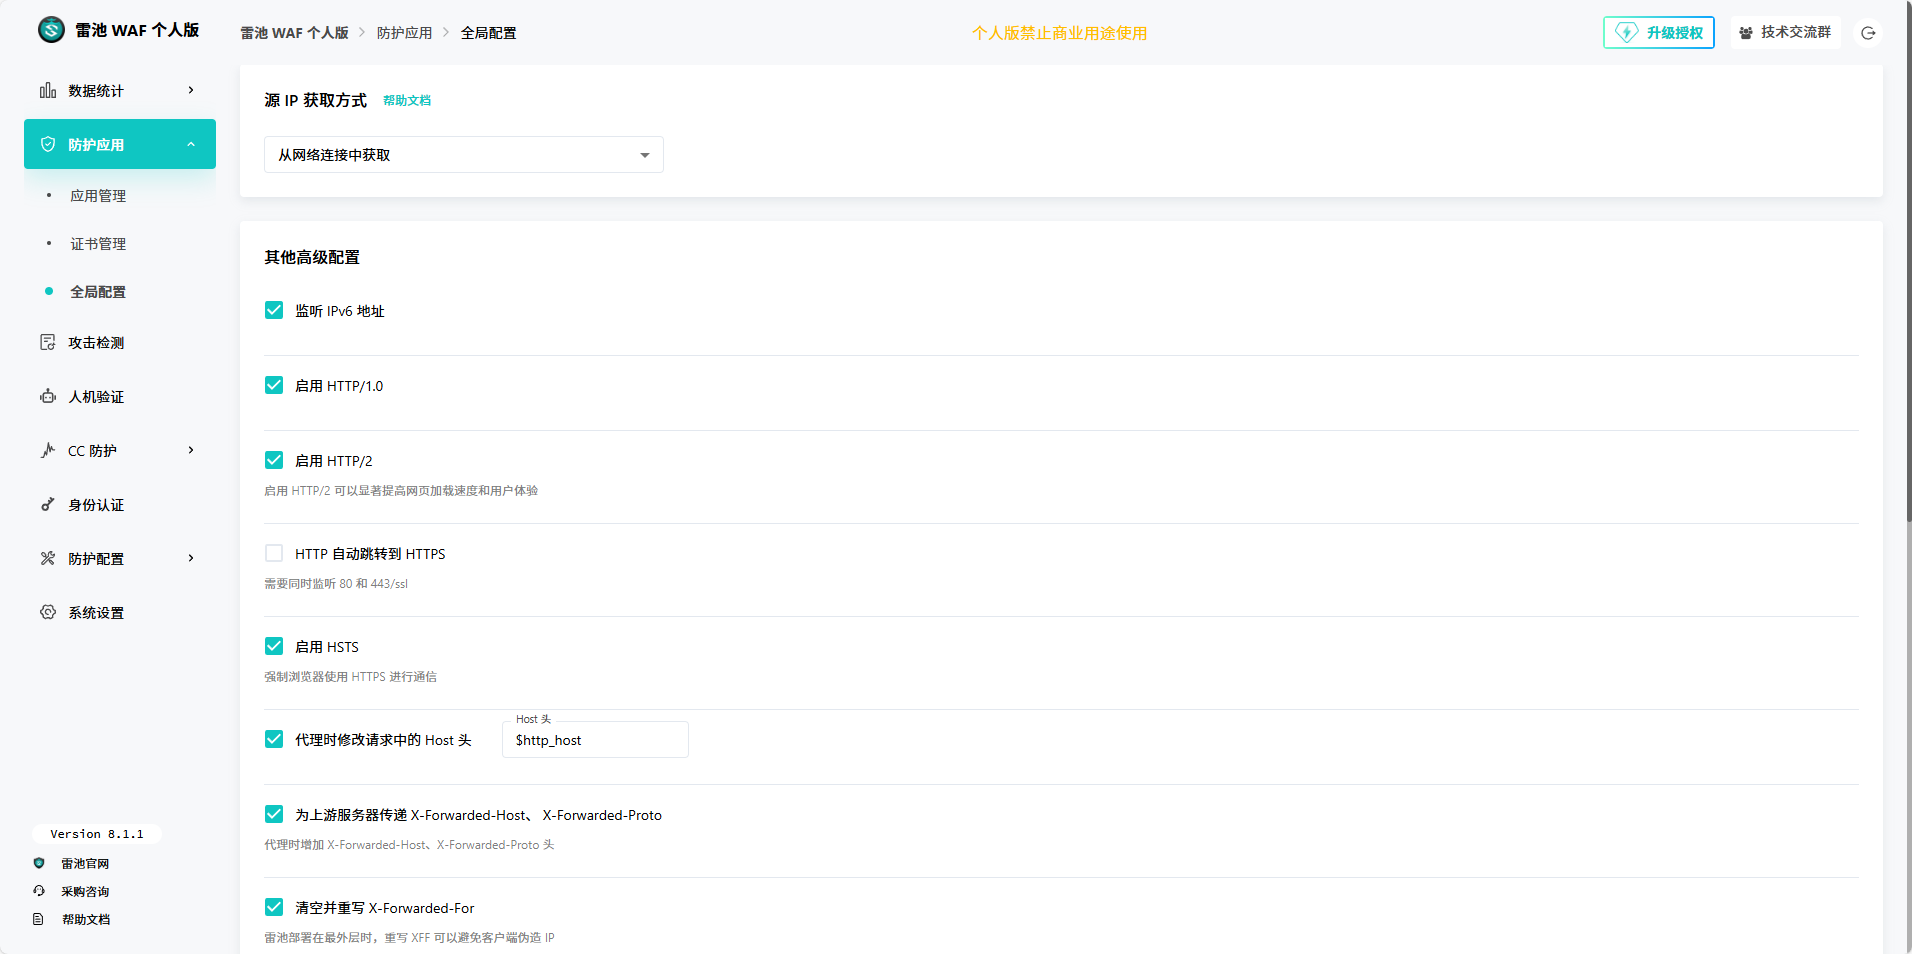Go to 人机验证 menu
The height and width of the screenshot is (954, 1912).
click(120, 396)
